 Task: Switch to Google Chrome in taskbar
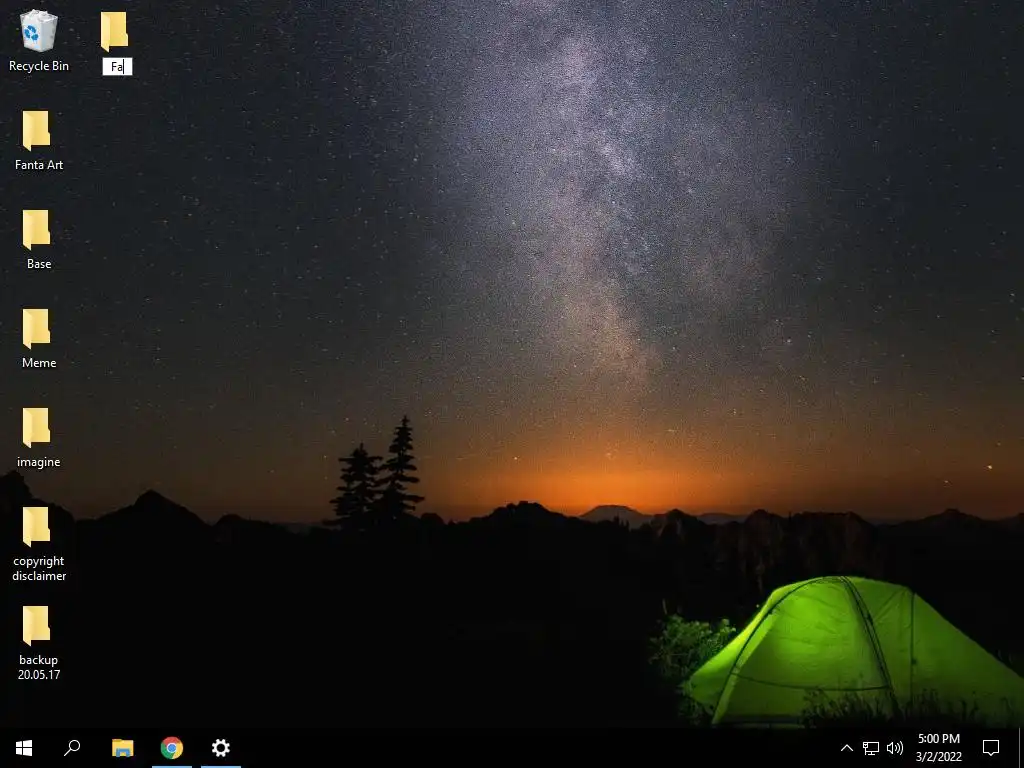172,748
